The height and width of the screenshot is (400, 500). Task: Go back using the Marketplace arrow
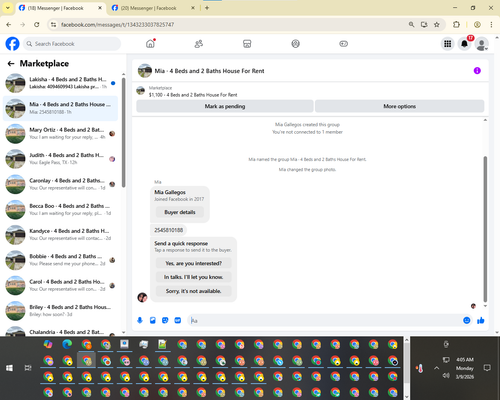(x=11, y=63)
